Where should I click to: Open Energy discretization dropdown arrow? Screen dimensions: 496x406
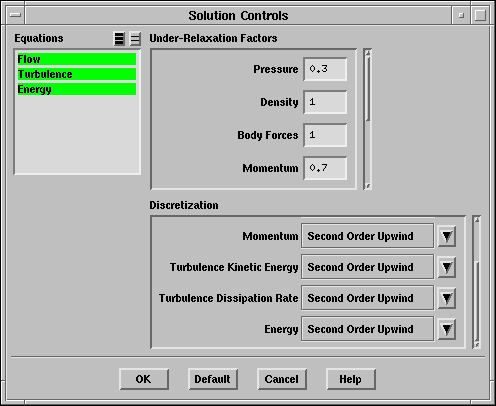point(447,329)
